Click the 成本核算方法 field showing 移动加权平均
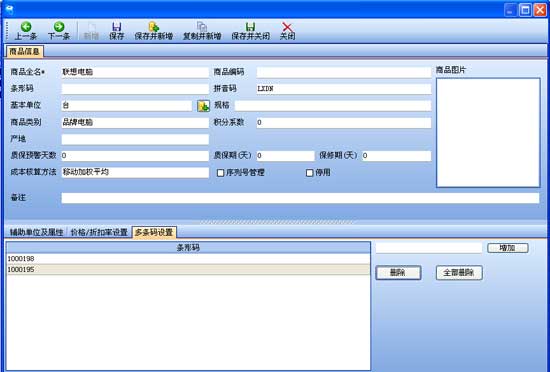 point(135,173)
